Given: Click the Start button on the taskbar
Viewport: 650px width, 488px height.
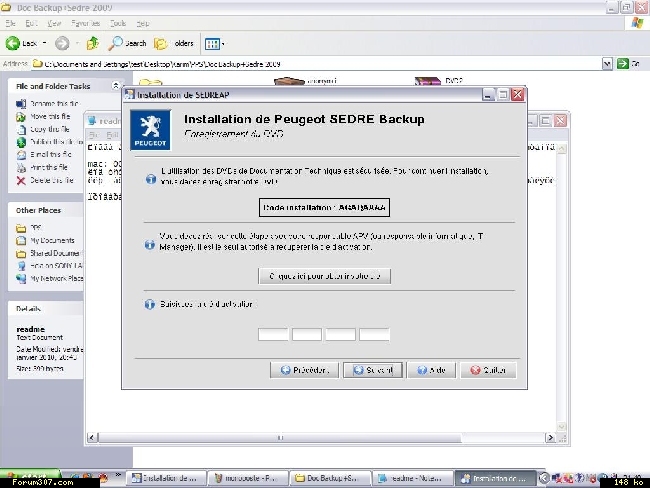Looking at the screenshot, I should coord(30,475).
